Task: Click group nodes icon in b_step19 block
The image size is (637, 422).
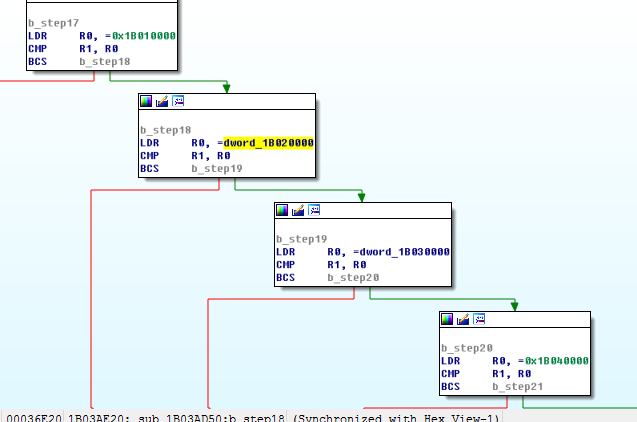Action: 314,210
